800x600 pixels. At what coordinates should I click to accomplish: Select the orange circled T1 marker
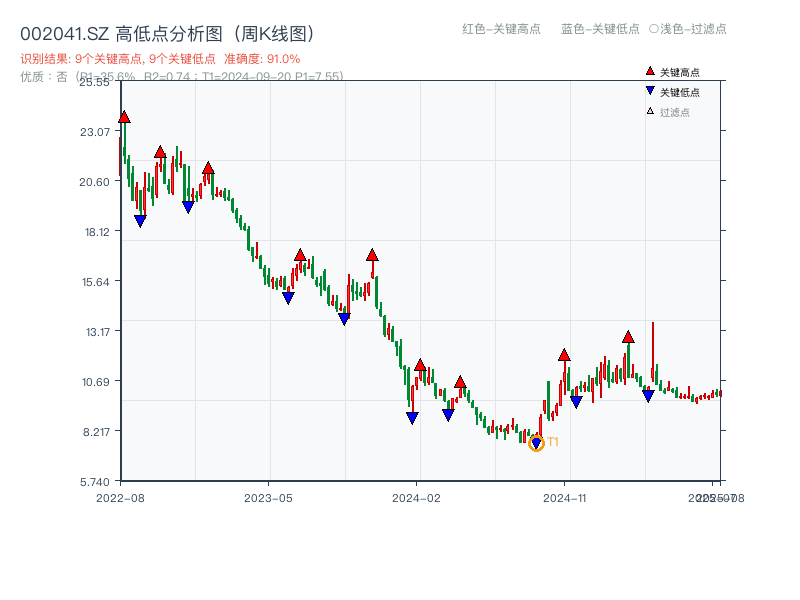[537, 441]
